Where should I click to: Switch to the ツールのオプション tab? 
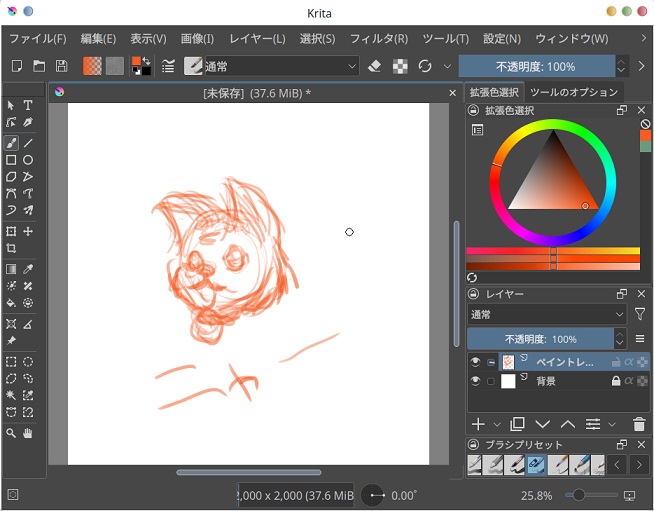click(x=575, y=92)
